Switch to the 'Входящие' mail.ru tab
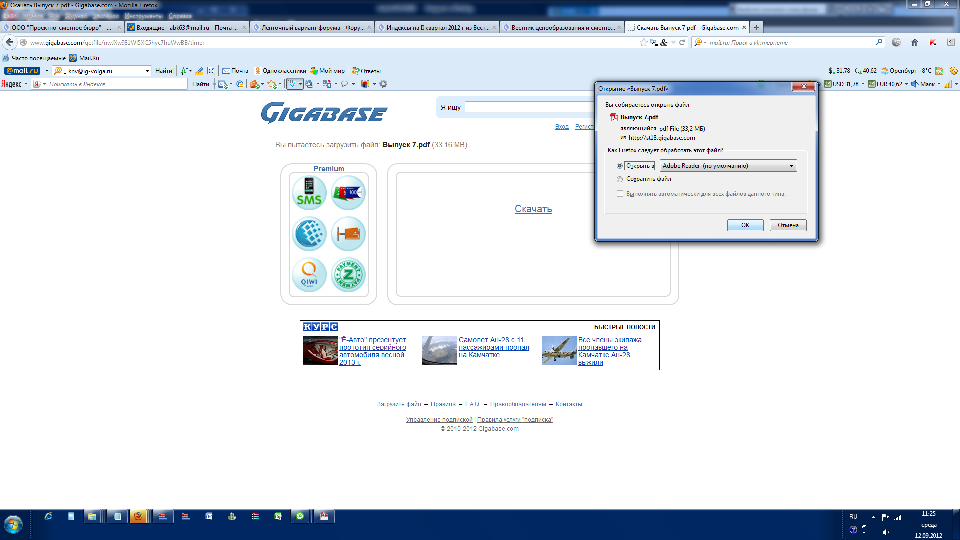Screen dimensions: 960x540 [187, 28]
